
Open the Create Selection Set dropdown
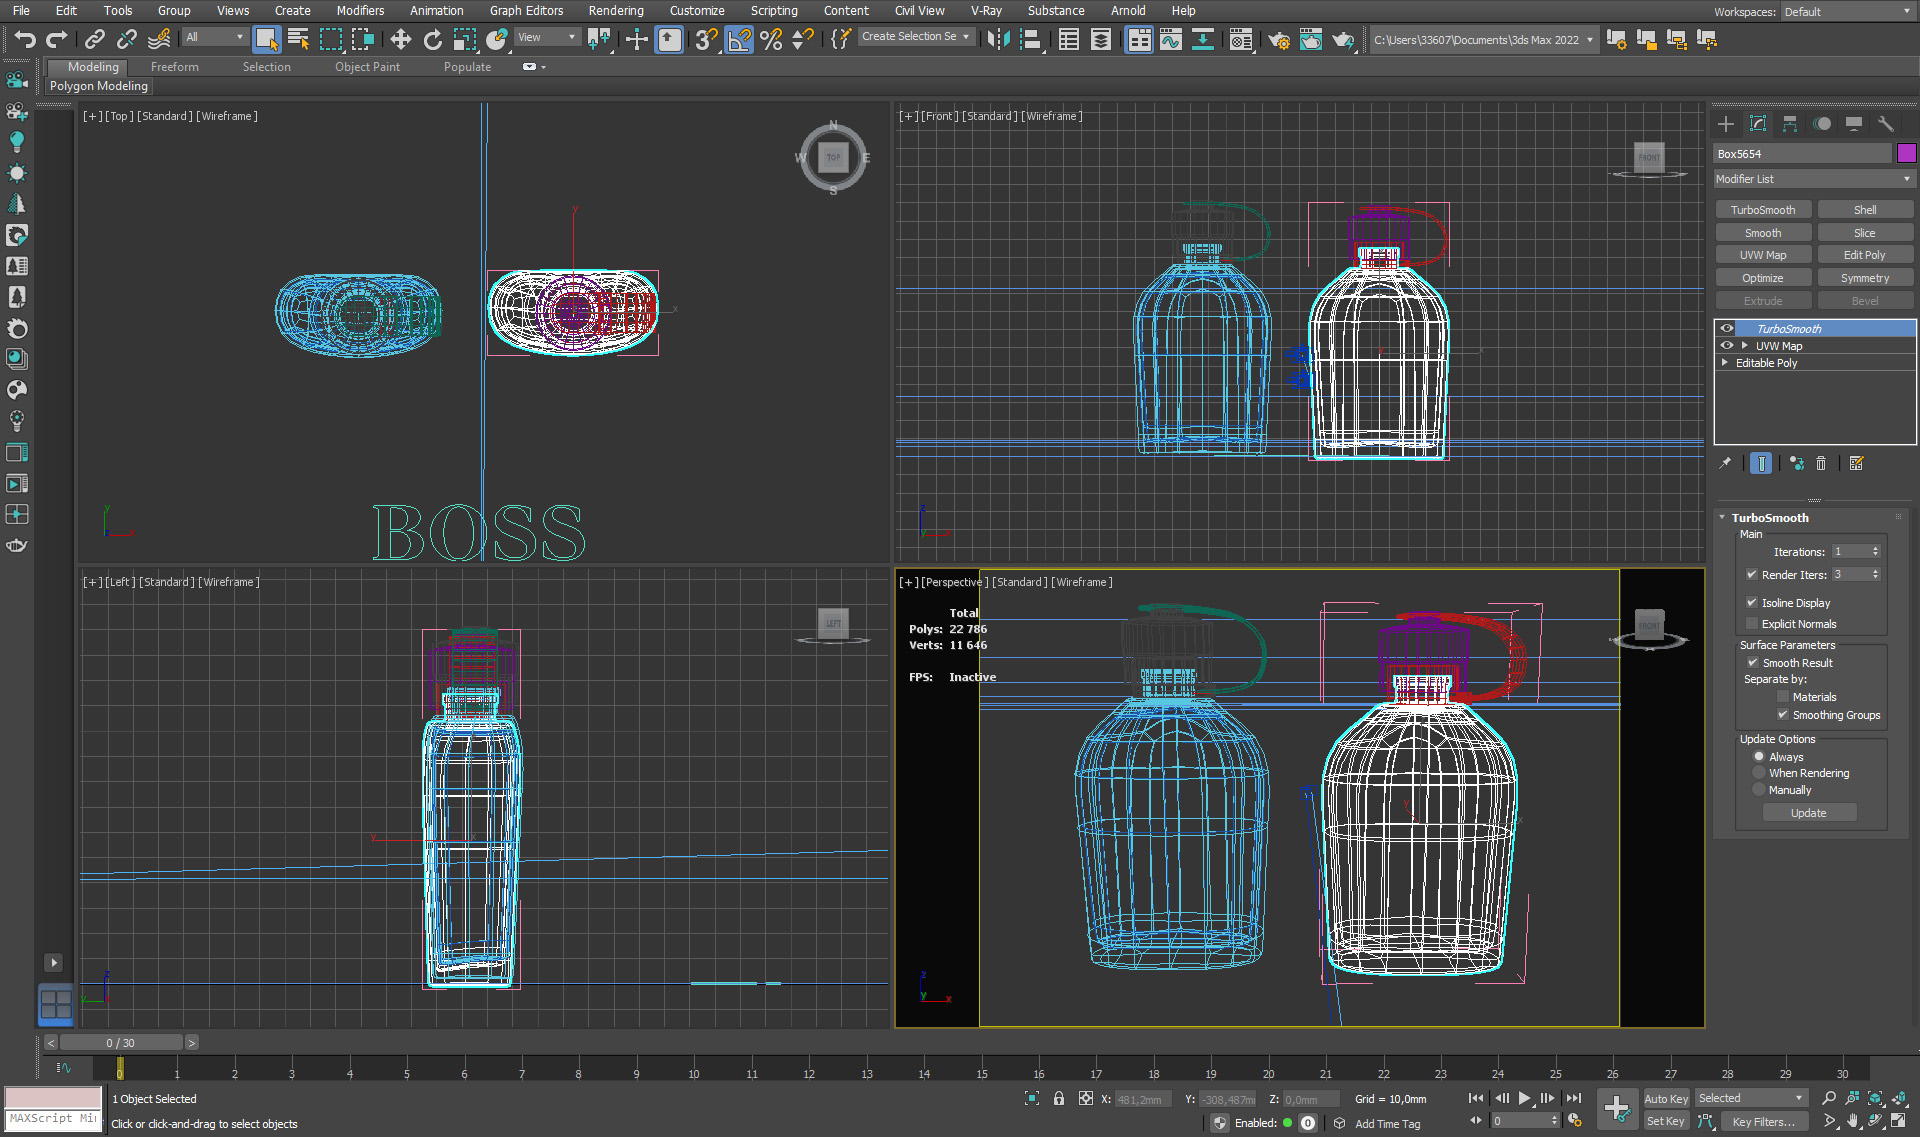(915, 37)
